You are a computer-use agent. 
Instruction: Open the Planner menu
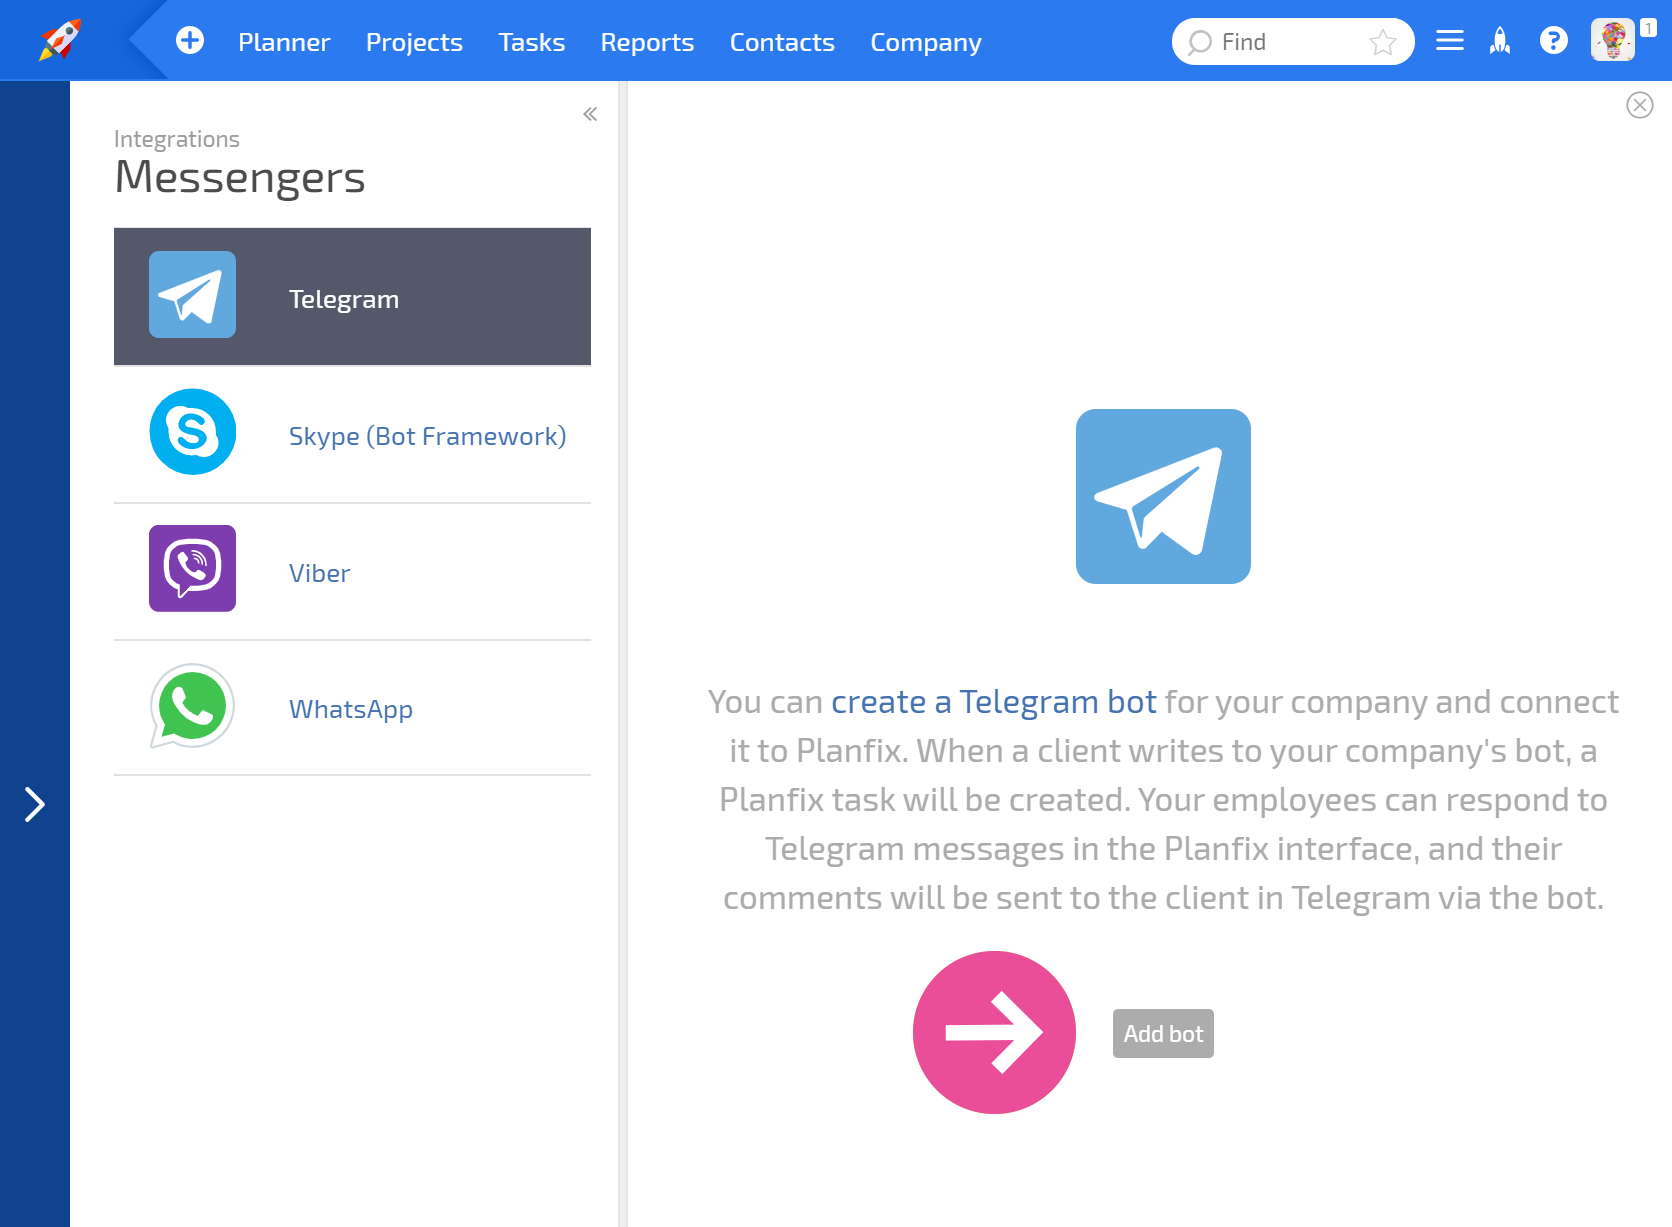coord(284,42)
